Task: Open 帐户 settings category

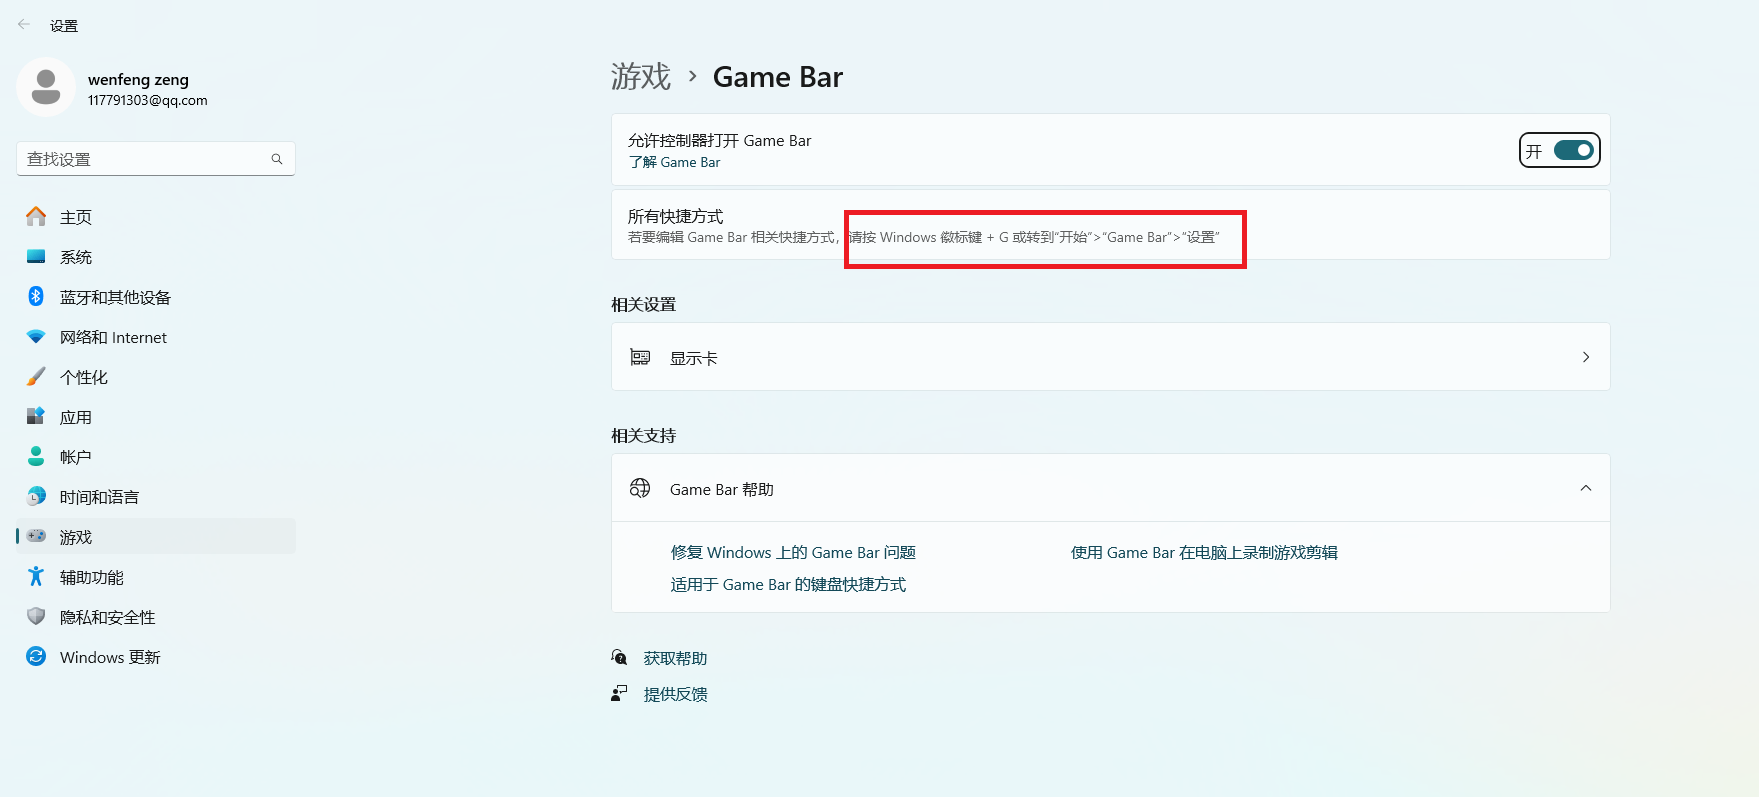Action: (156, 457)
